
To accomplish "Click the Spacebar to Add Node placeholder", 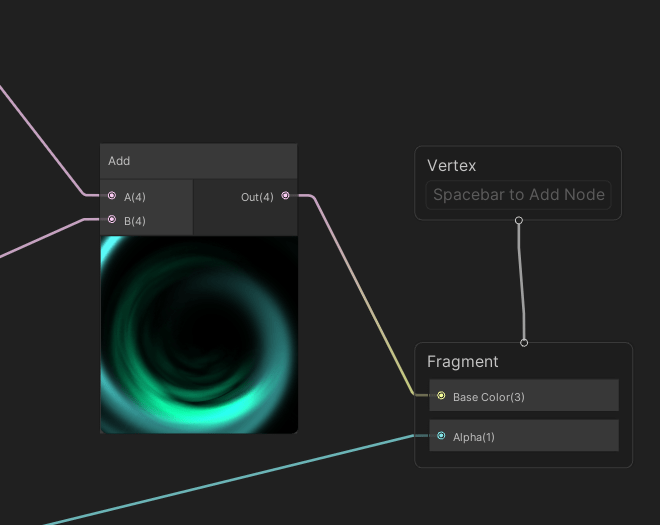I will (518, 195).
